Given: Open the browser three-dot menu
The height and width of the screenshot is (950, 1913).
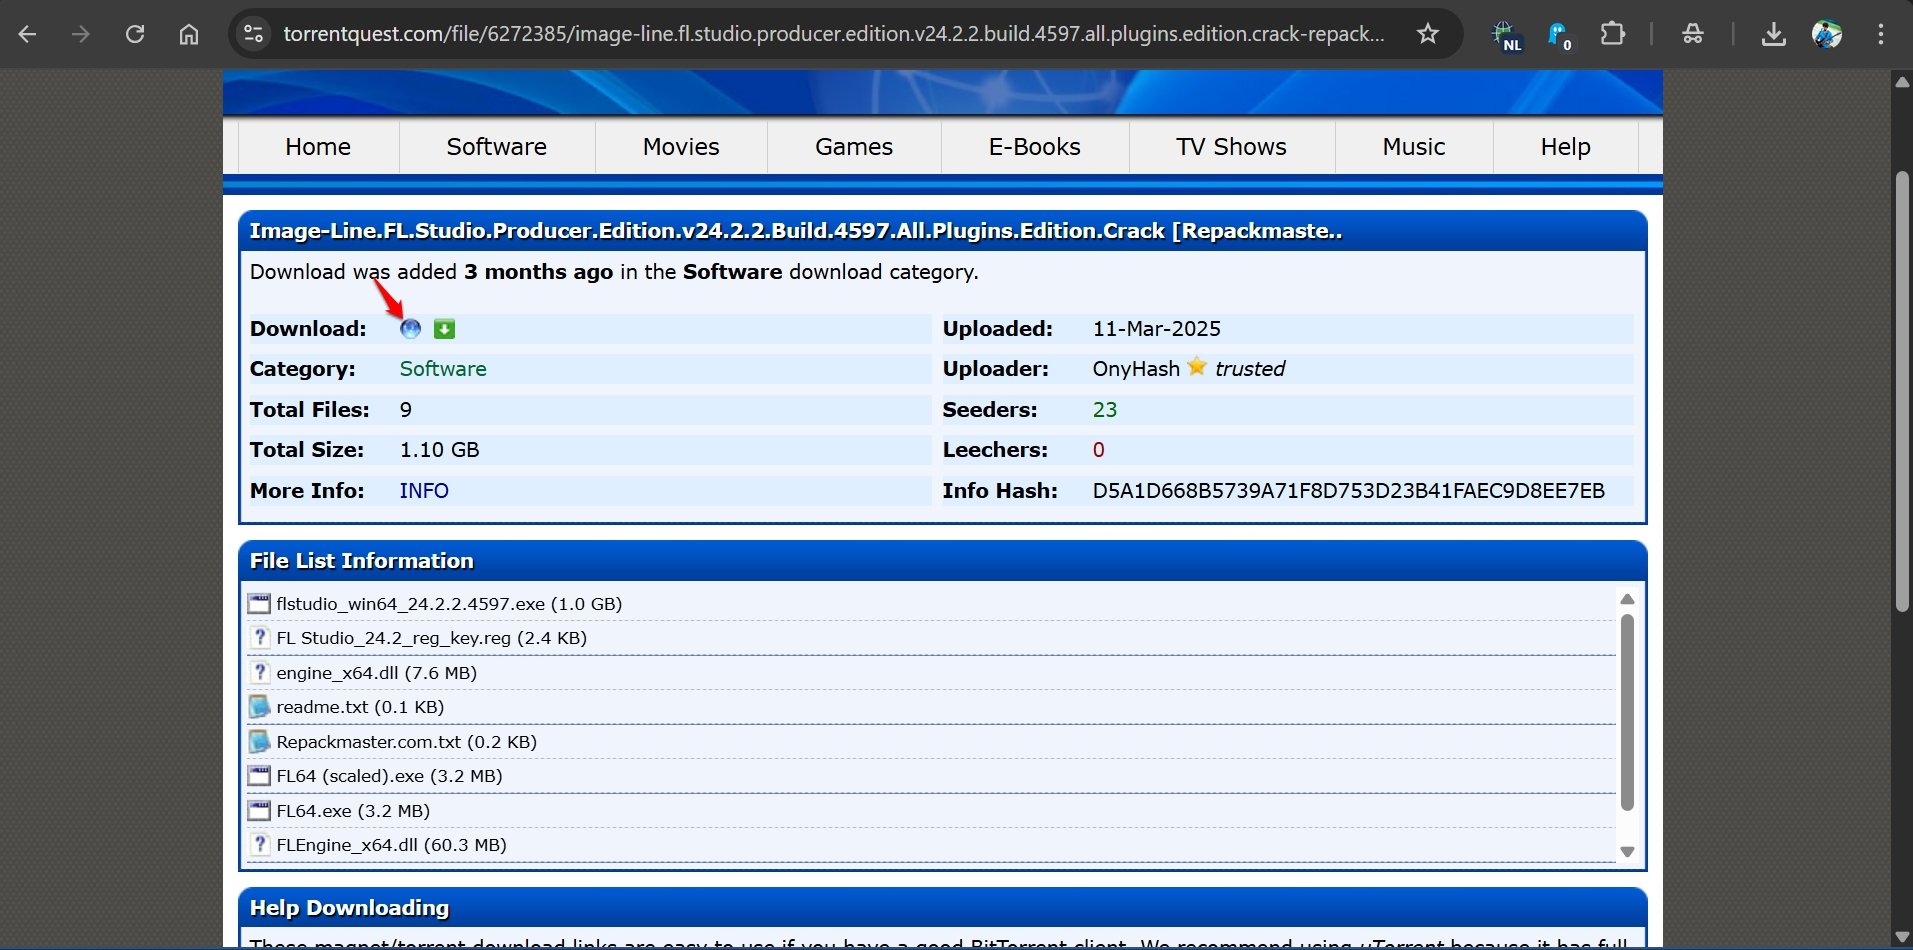Looking at the screenshot, I should pos(1881,34).
